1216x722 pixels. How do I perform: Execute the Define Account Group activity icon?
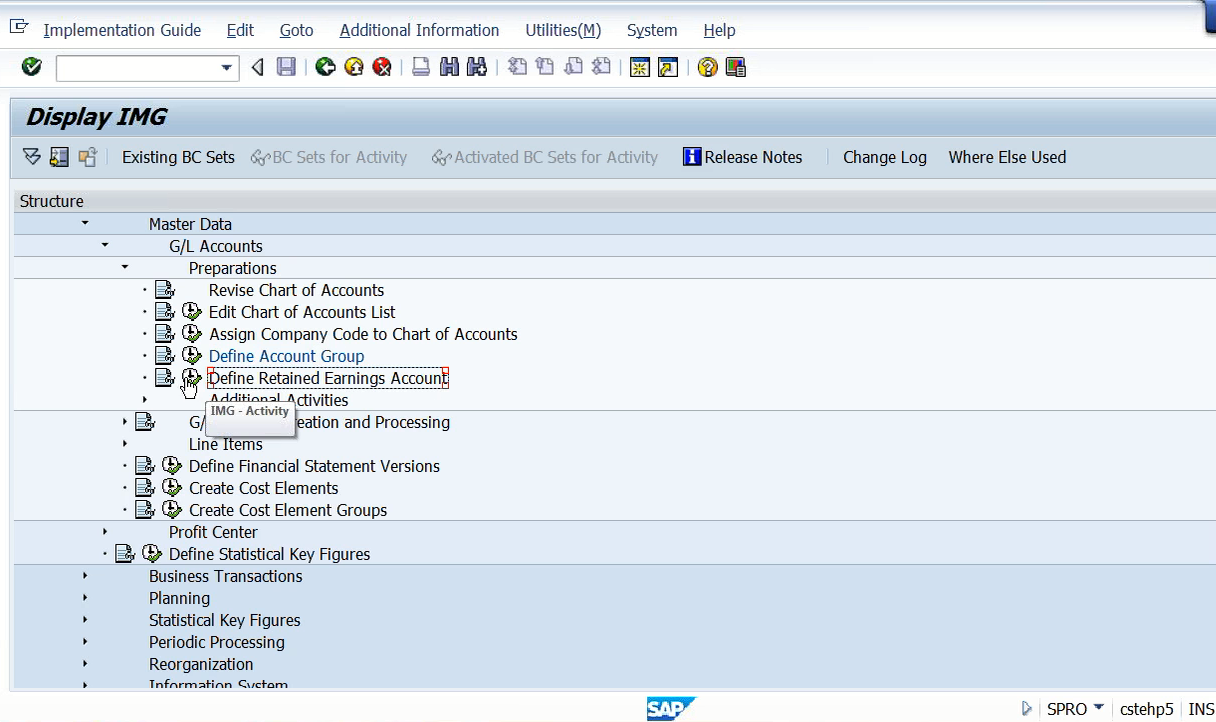[x=192, y=356]
